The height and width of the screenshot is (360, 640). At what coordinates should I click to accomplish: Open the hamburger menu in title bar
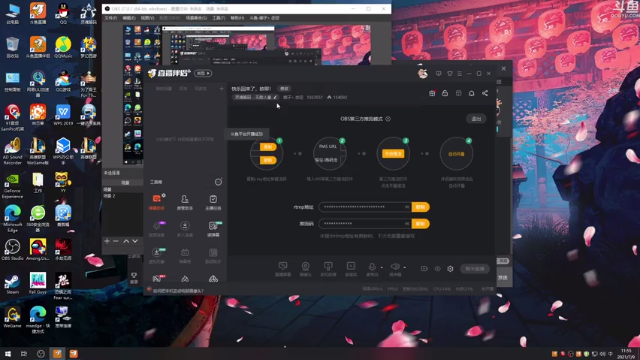[460, 73]
